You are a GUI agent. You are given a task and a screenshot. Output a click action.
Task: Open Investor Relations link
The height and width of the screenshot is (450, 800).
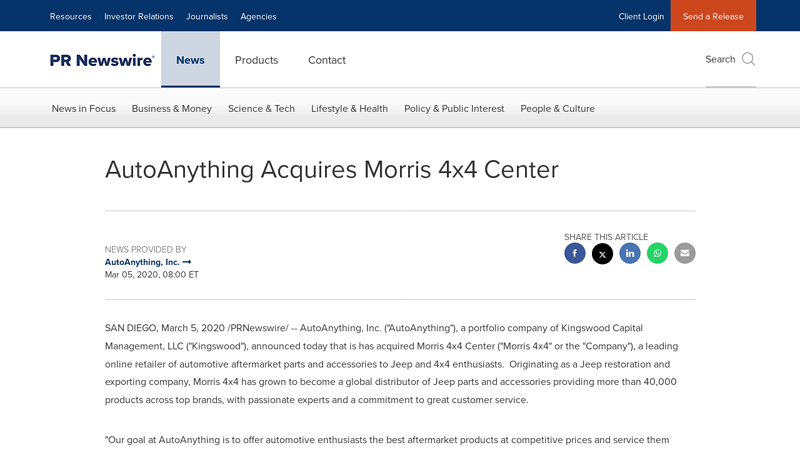139,16
